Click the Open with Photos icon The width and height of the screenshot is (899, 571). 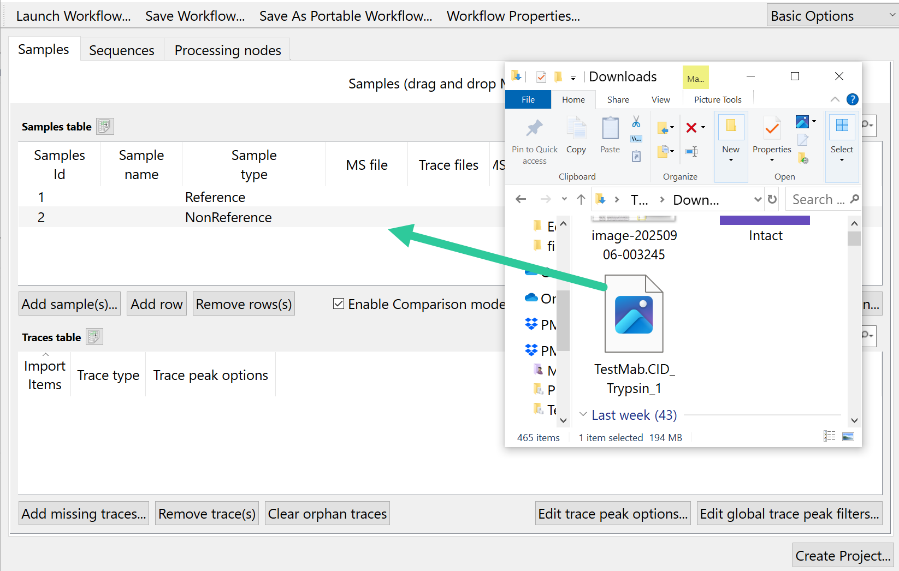point(802,122)
